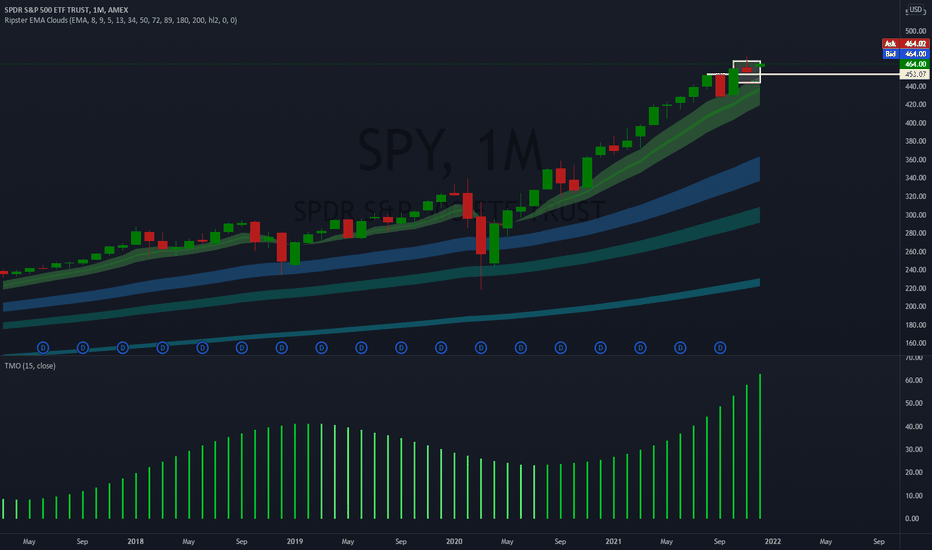Select the 453.07 white horizontal line
932x550 pixels.
tap(802, 74)
